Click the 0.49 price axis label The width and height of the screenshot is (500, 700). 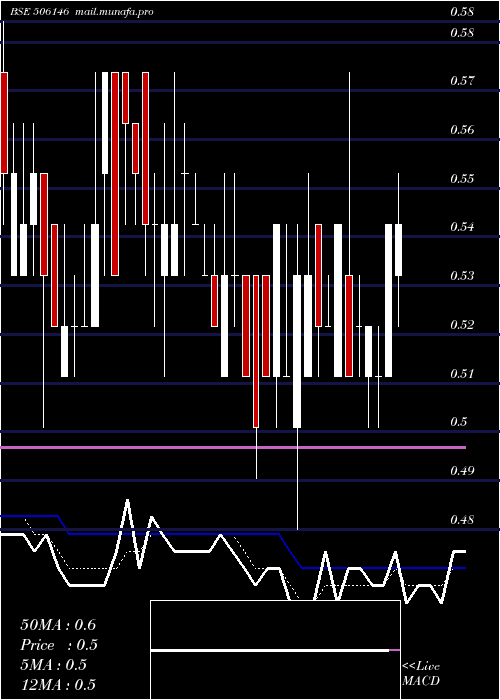(x=462, y=471)
